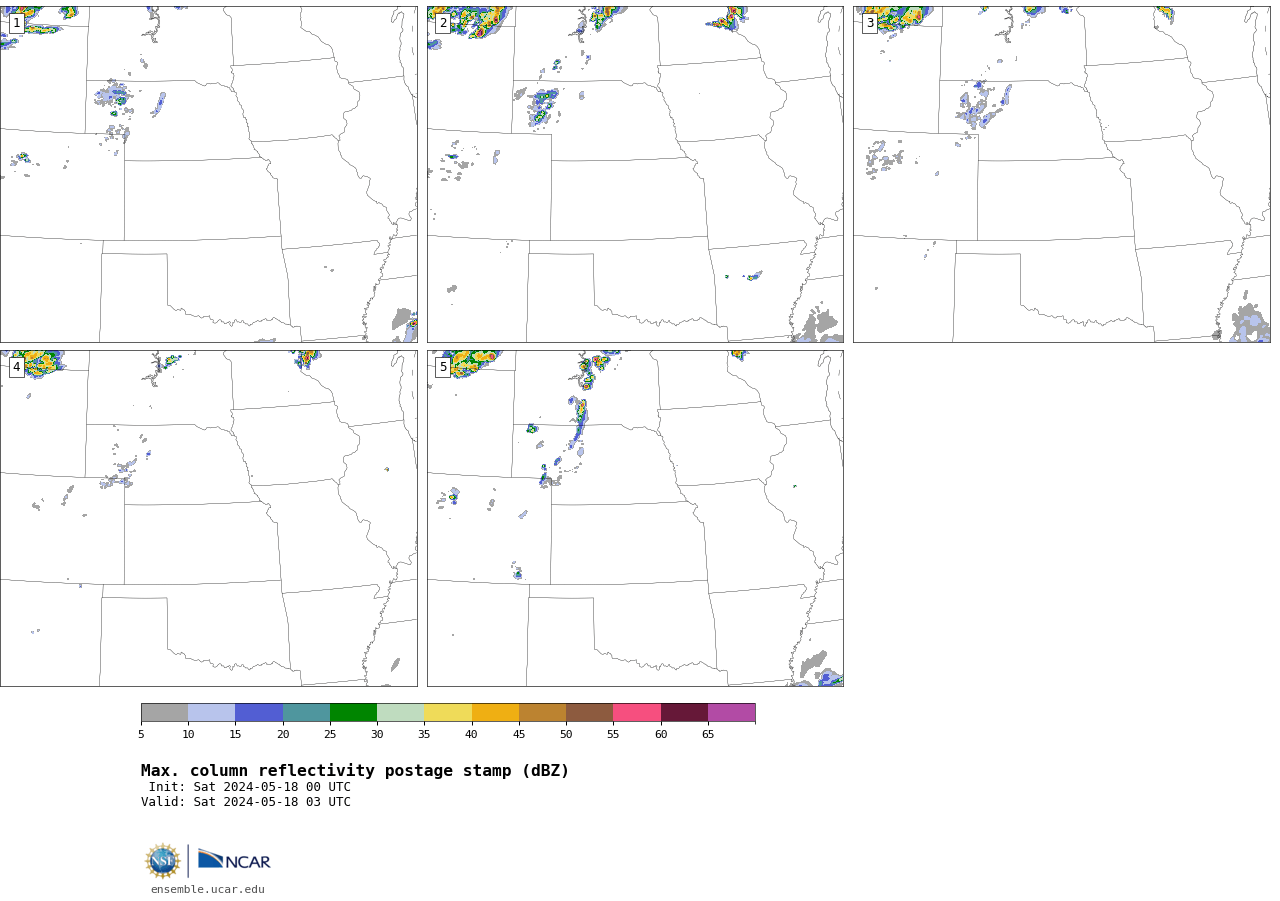Click the NCAR logo

[234, 860]
